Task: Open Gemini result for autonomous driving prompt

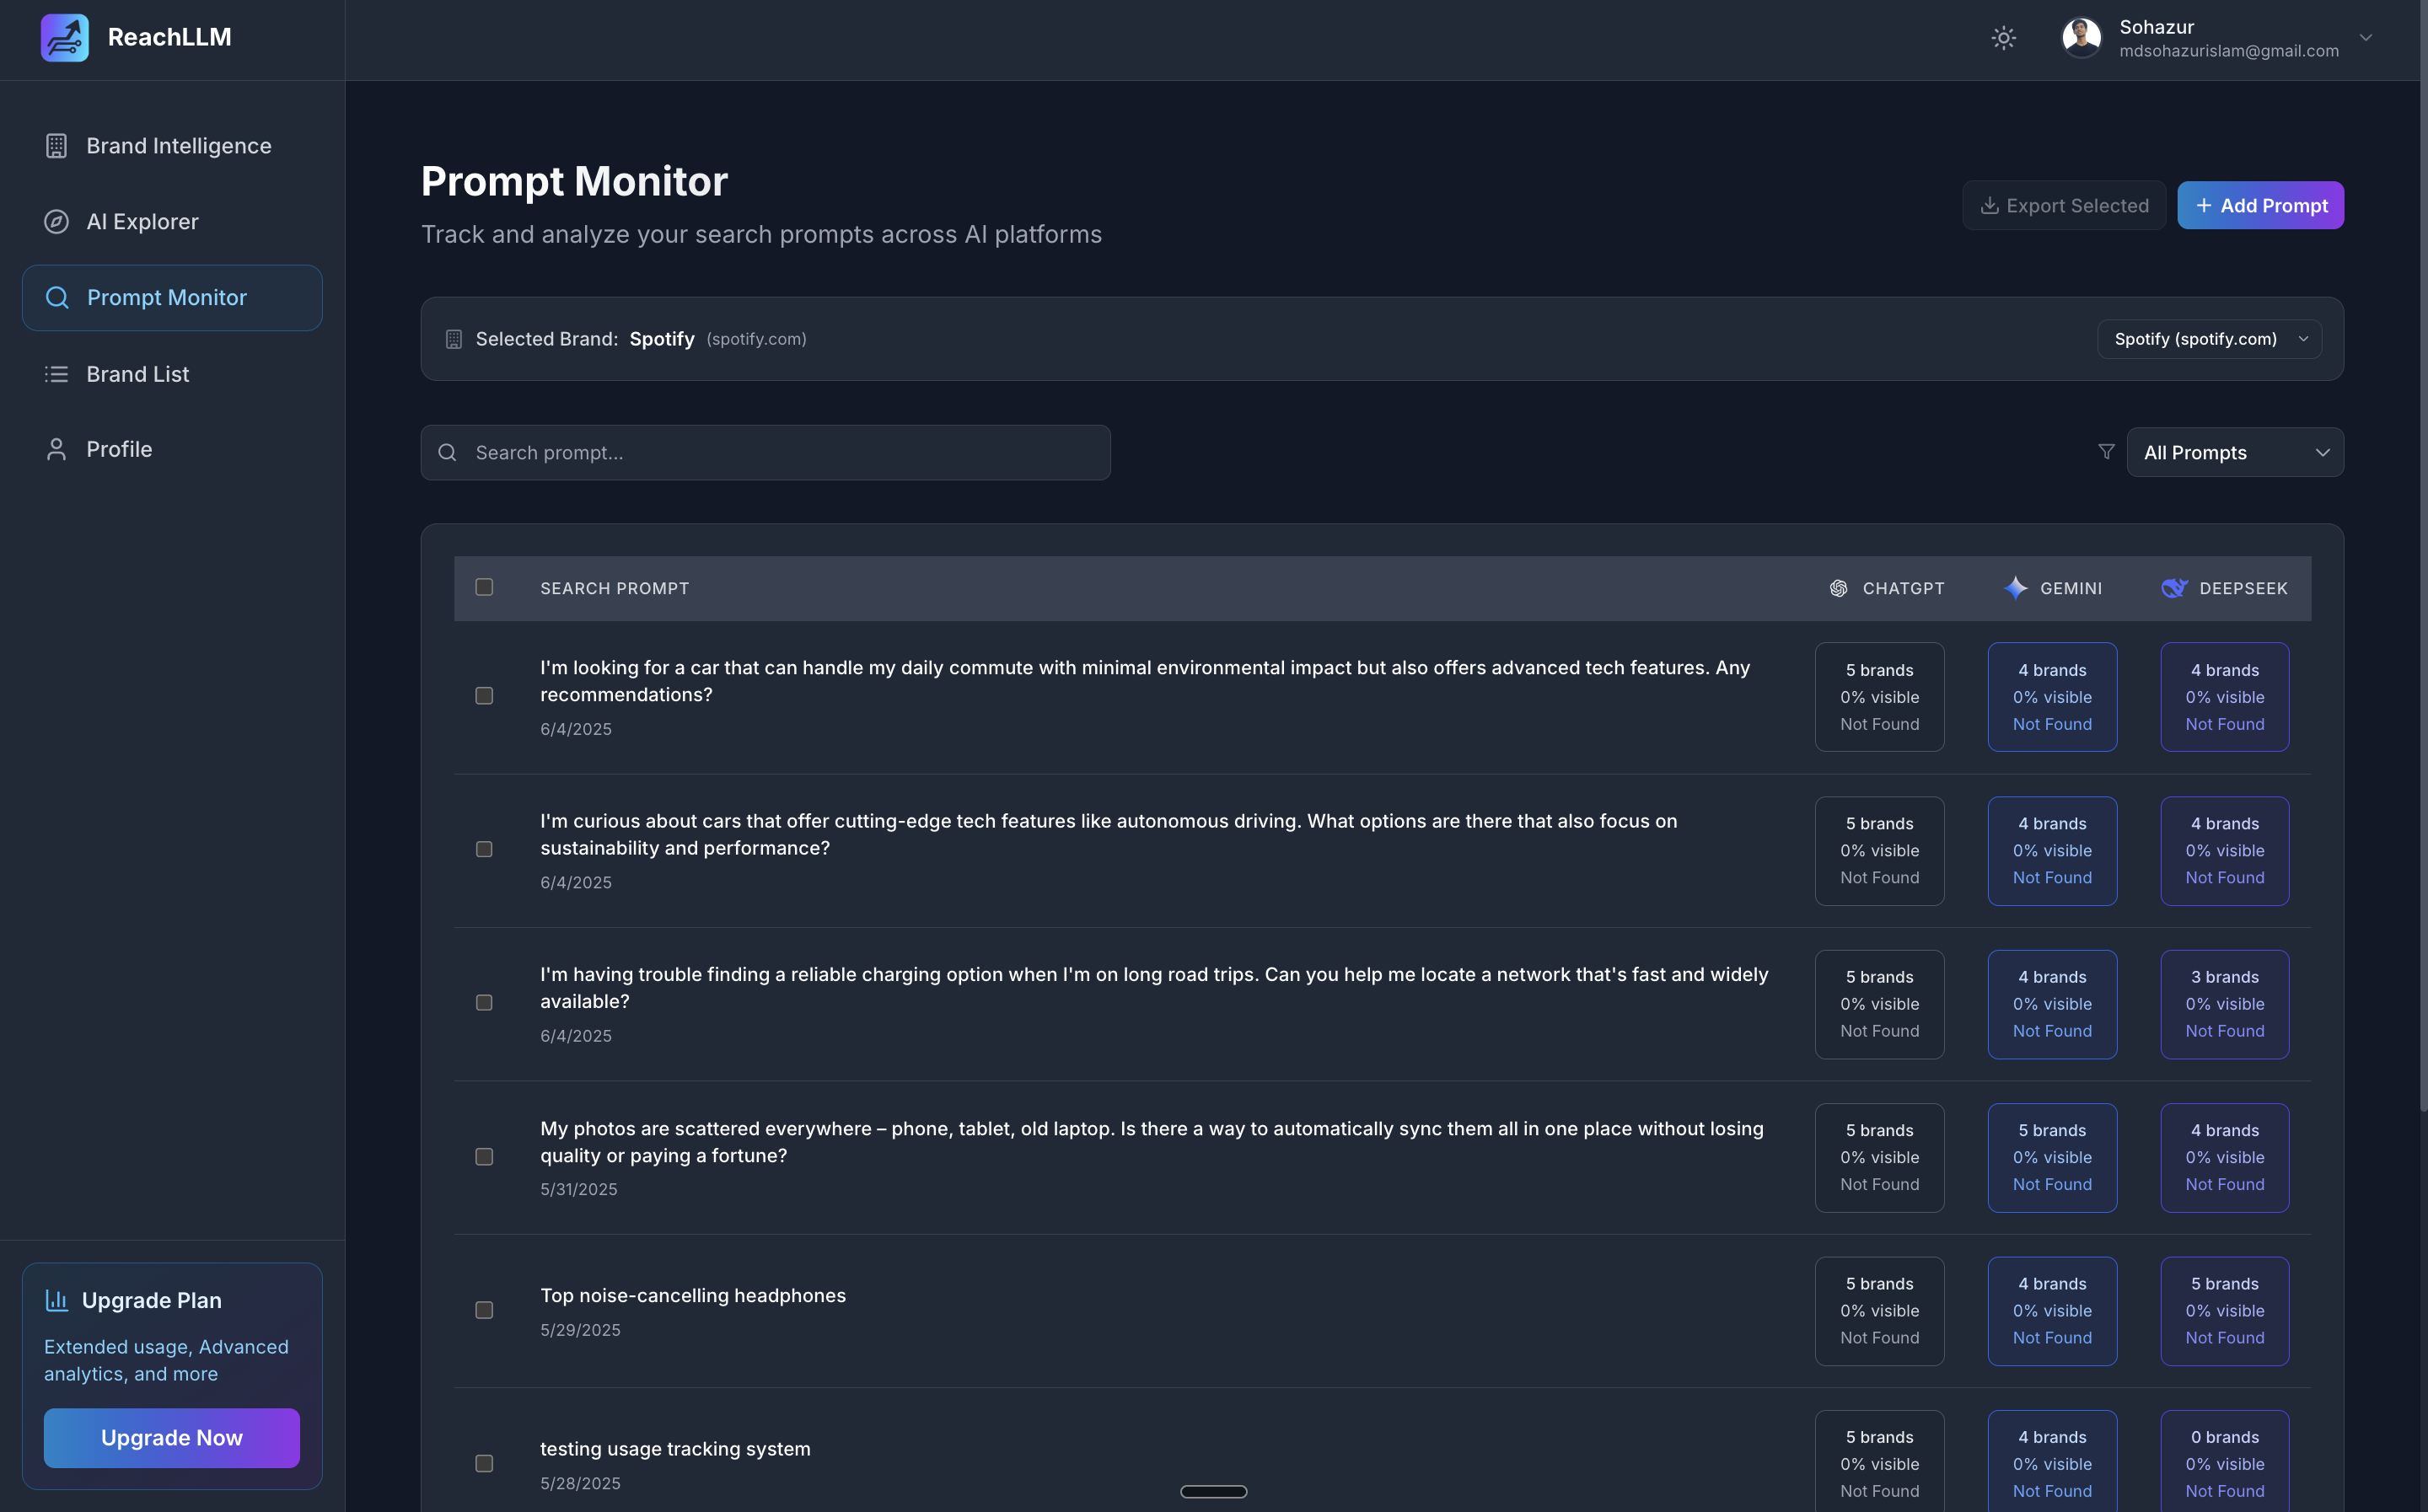Action: (2052, 851)
